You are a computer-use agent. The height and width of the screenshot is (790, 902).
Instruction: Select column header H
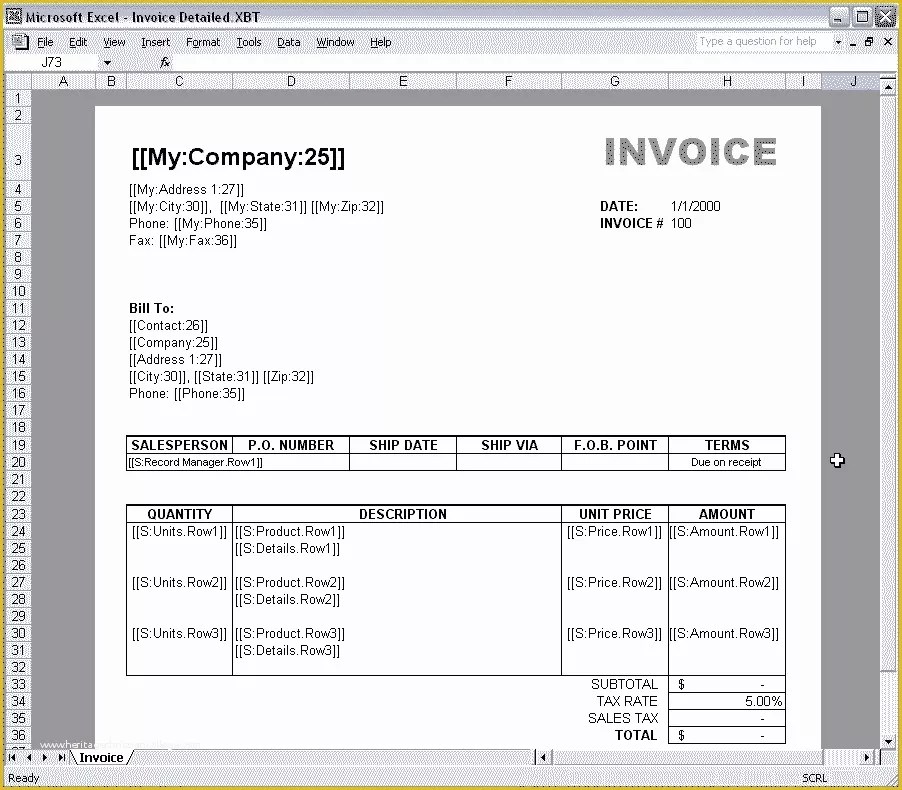tap(727, 81)
